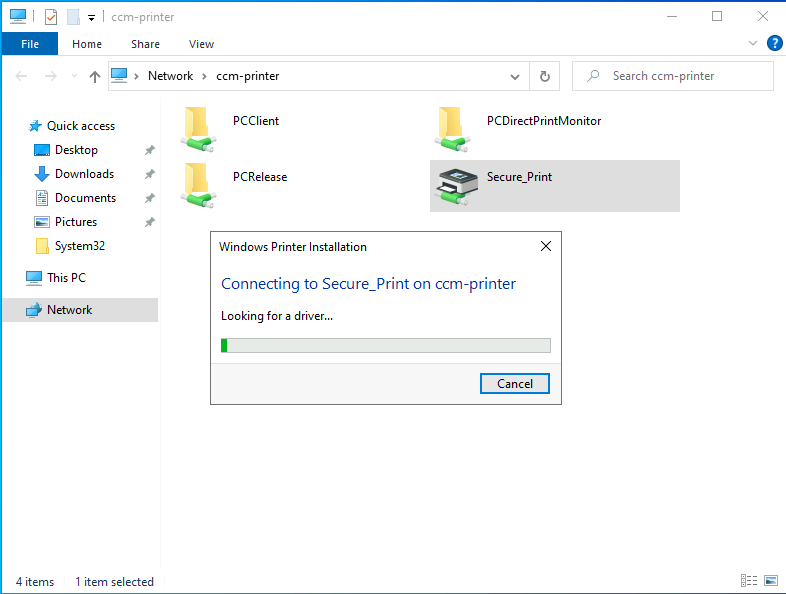Switch to details view icon in status bar

pos(749,580)
